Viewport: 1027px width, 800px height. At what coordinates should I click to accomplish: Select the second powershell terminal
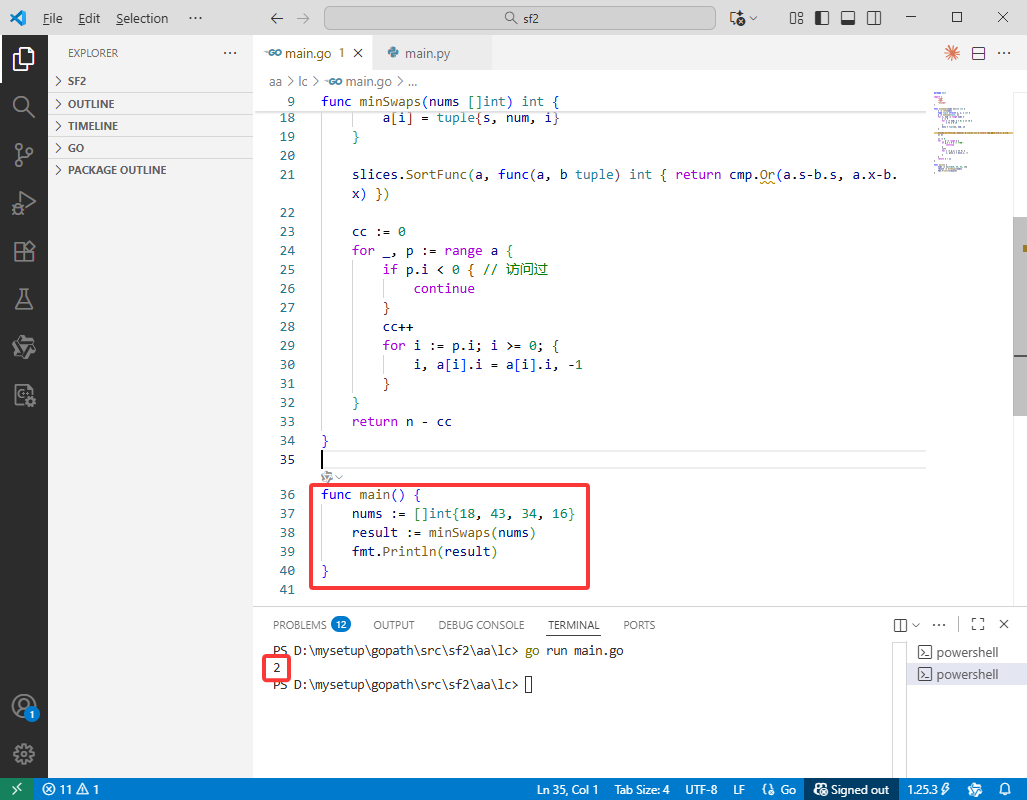point(967,674)
